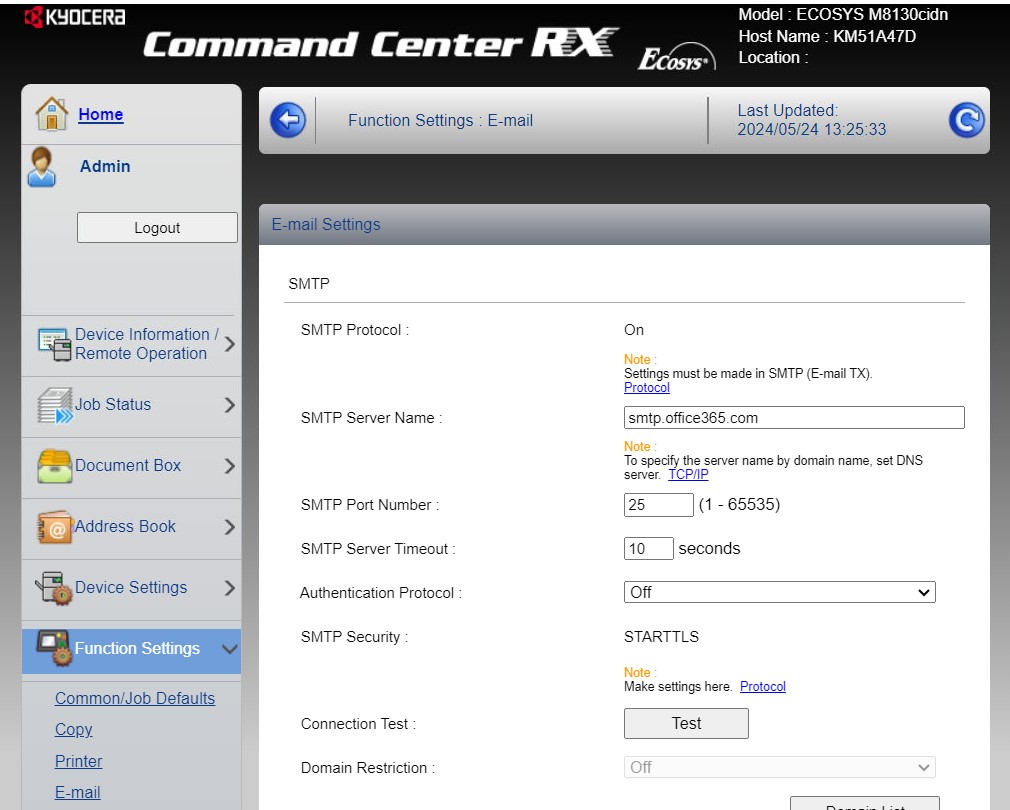Click the SMTP Server Name field
The width and height of the screenshot is (1010, 810).
pyautogui.click(x=794, y=418)
